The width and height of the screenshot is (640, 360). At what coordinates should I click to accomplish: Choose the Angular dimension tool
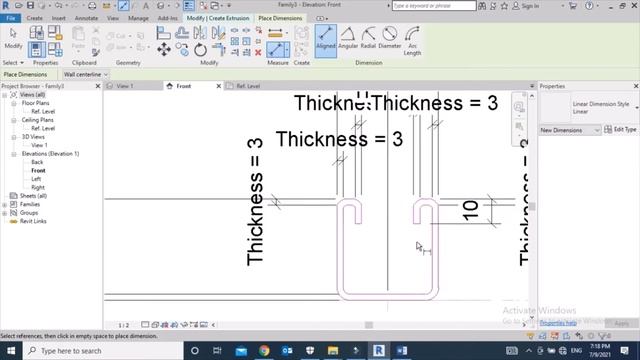(x=348, y=38)
